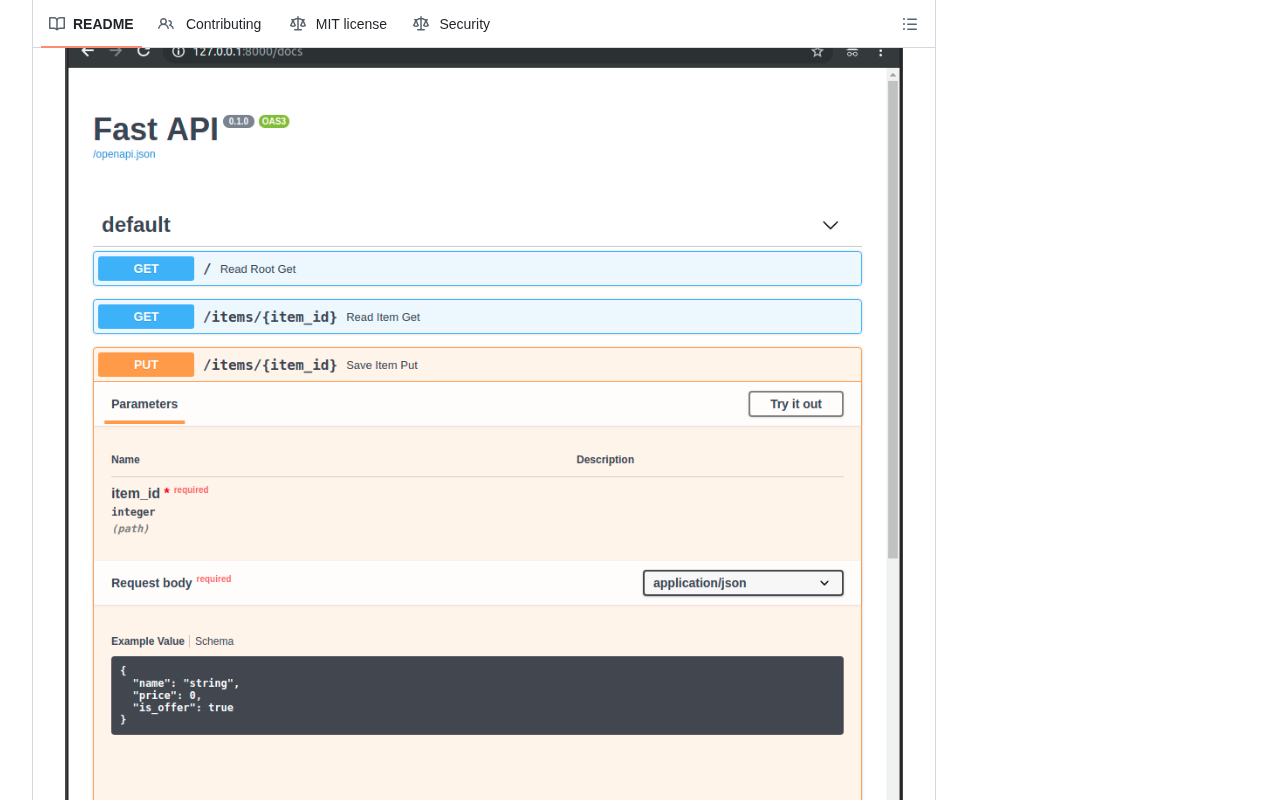Collapse the default section chevron

click(x=830, y=225)
